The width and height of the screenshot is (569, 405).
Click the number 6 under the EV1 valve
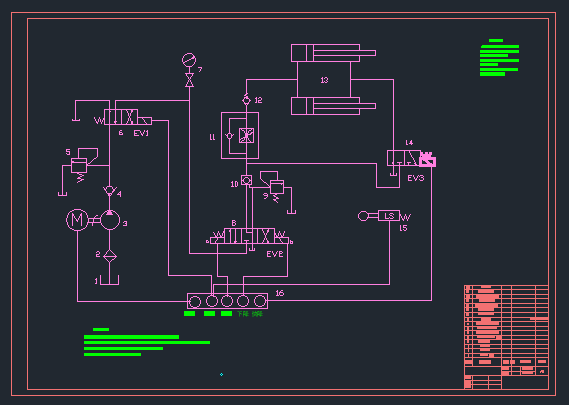(121, 133)
